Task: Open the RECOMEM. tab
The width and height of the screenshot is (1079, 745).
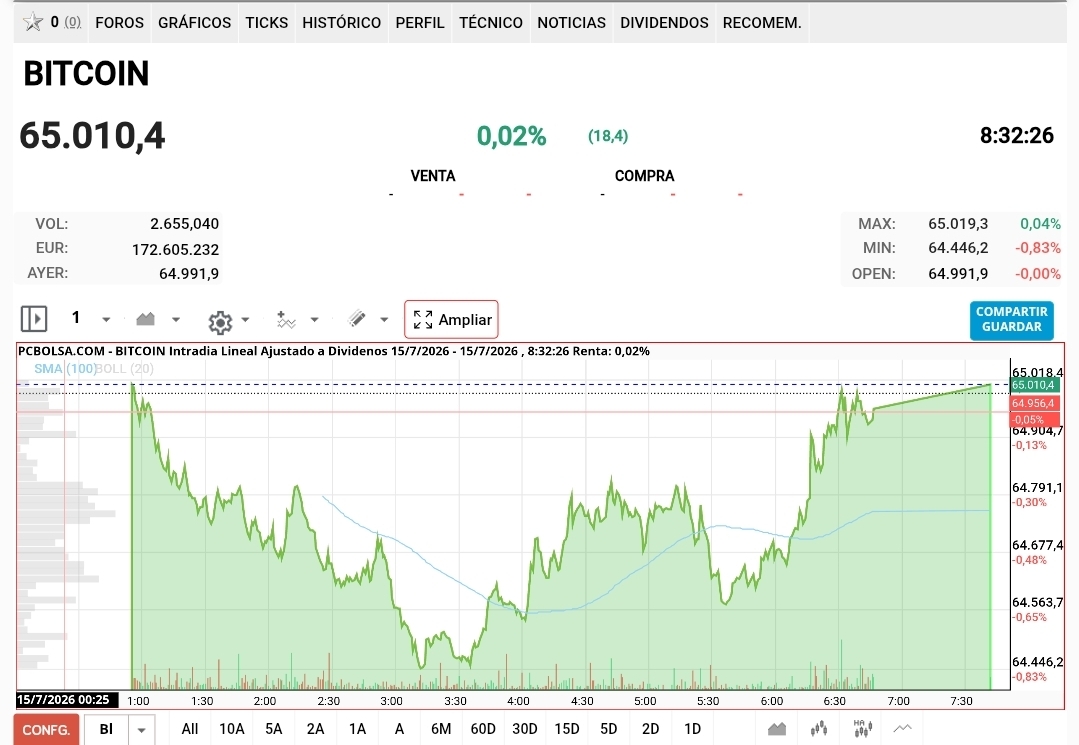Action: pos(762,23)
